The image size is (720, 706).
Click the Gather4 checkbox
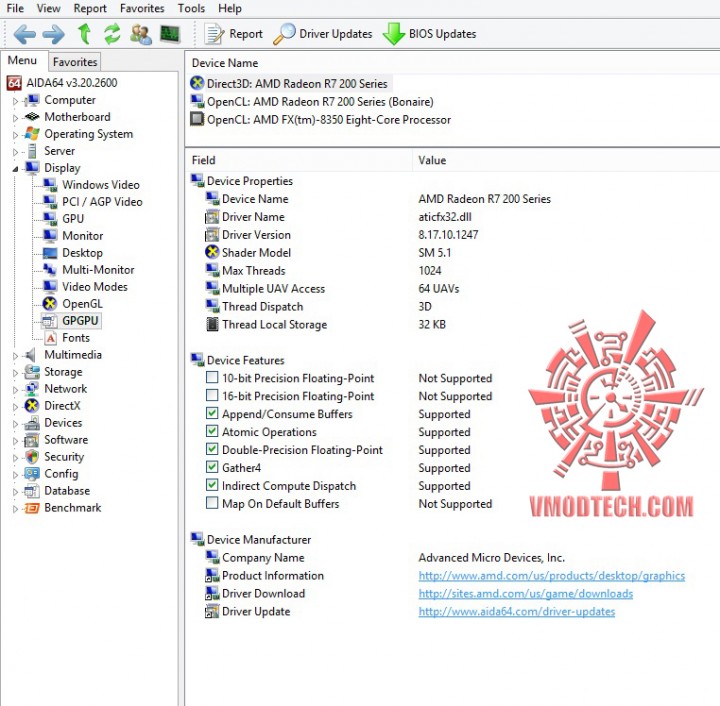coord(212,467)
